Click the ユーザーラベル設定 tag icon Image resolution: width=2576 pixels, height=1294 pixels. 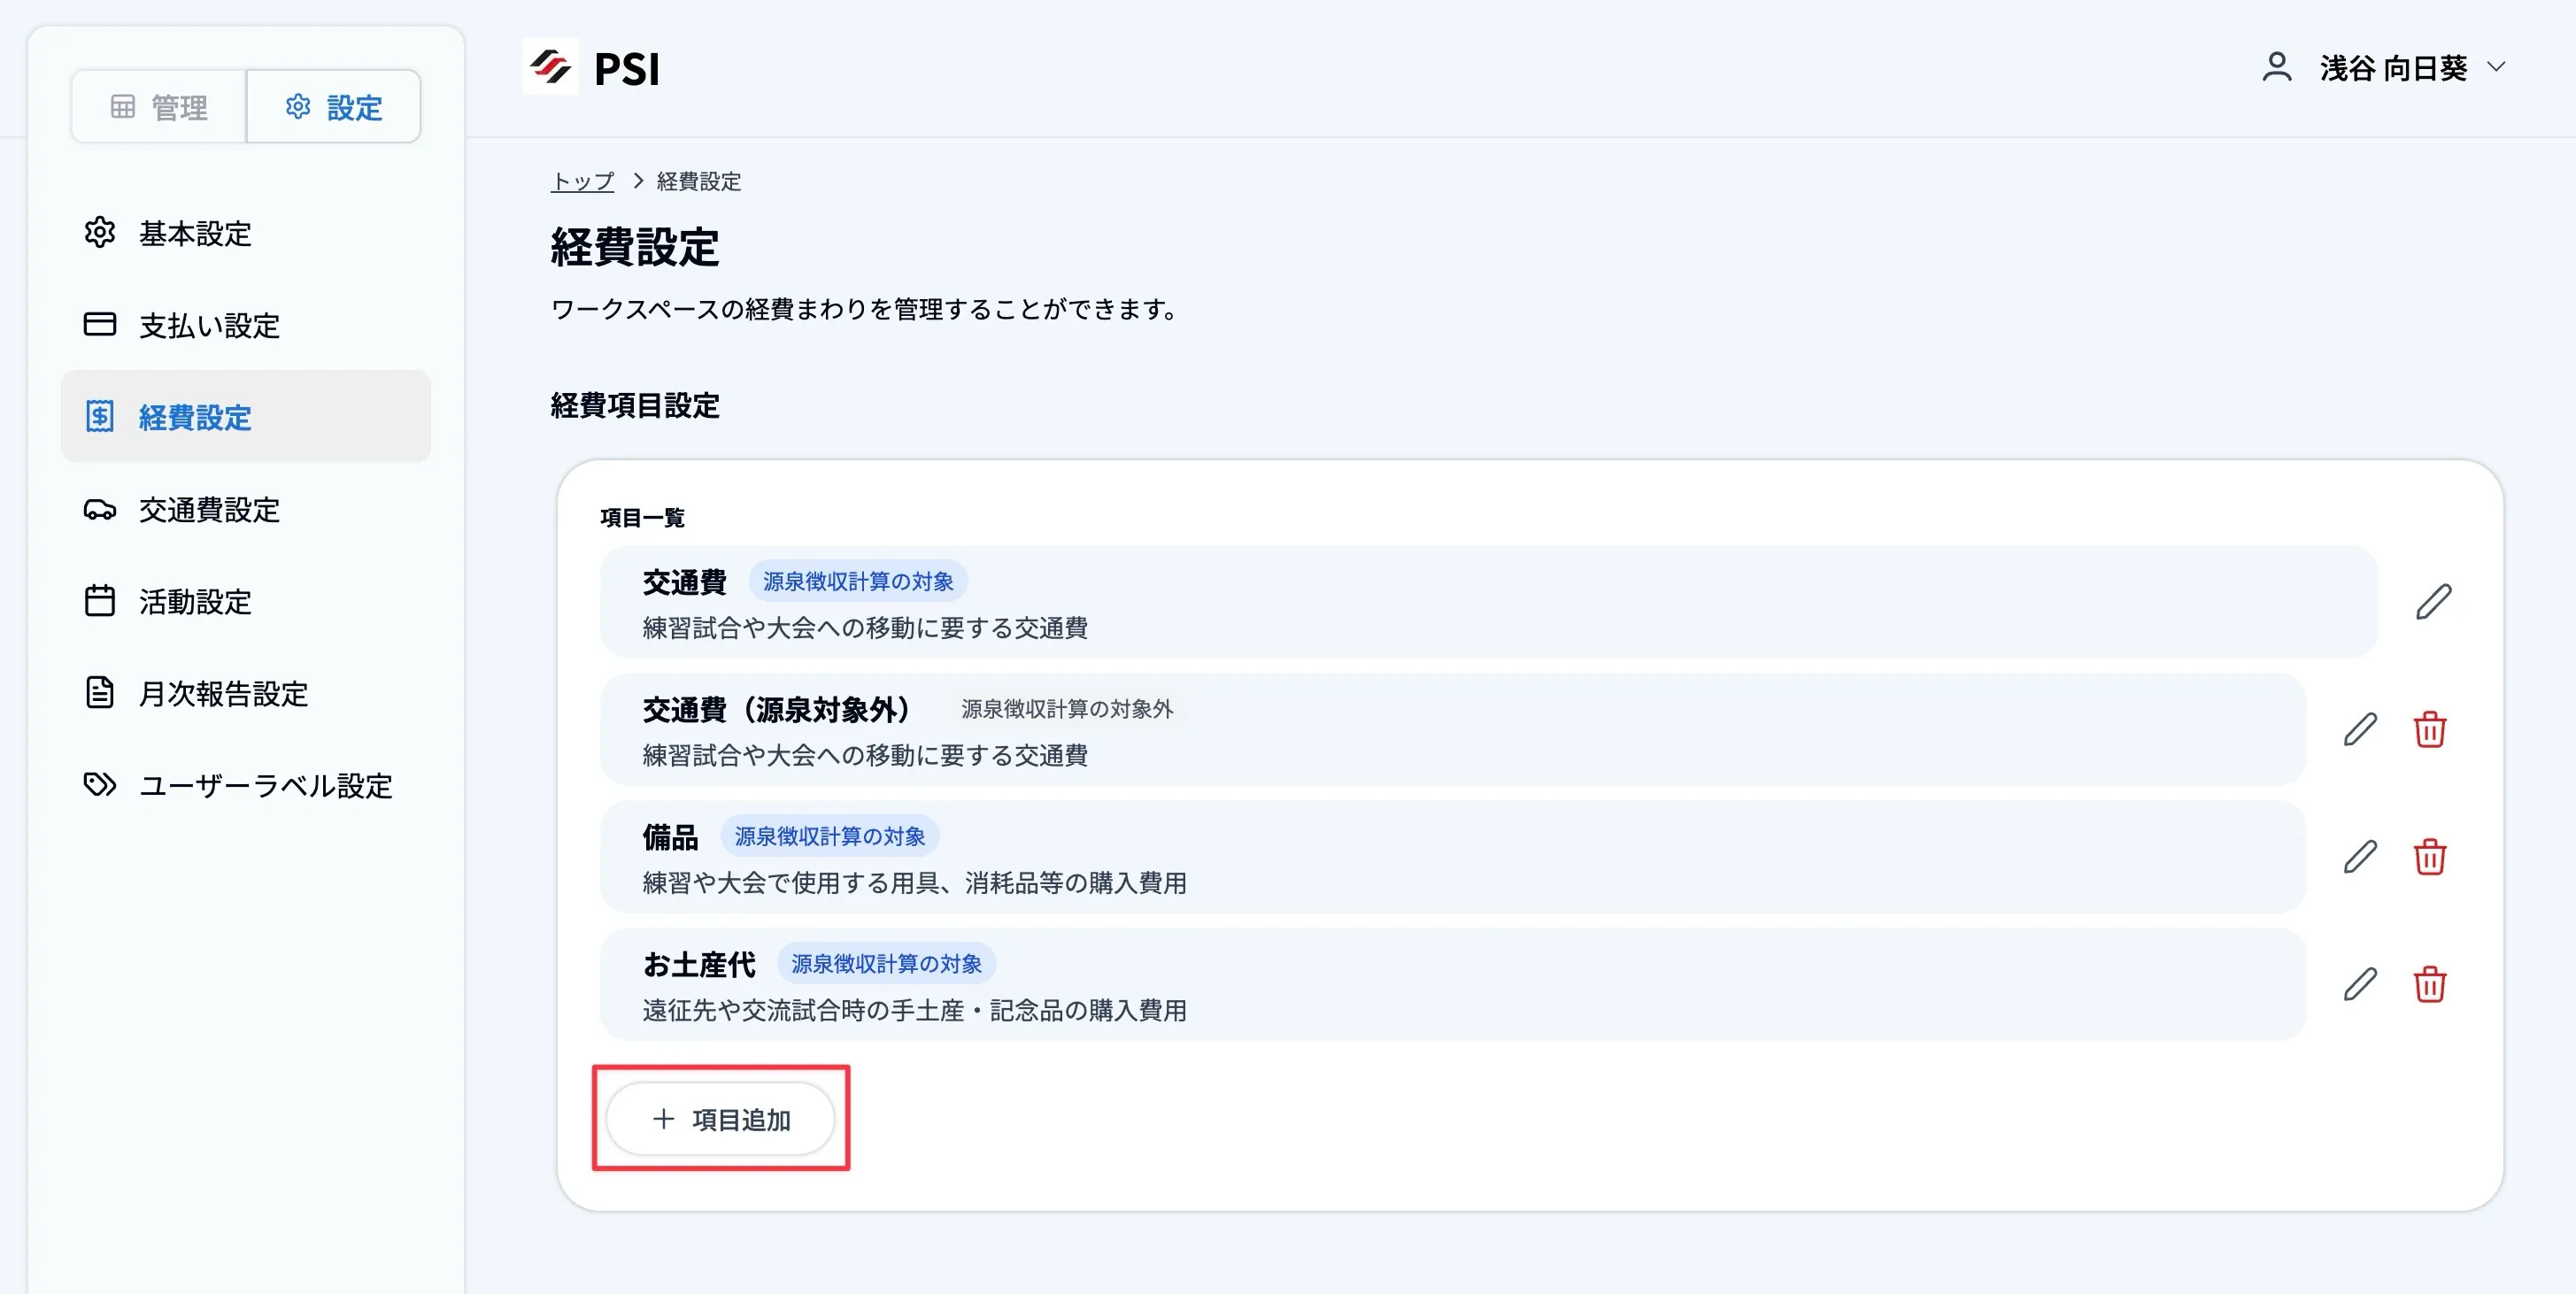pyautogui.click(x=100, y=786)
